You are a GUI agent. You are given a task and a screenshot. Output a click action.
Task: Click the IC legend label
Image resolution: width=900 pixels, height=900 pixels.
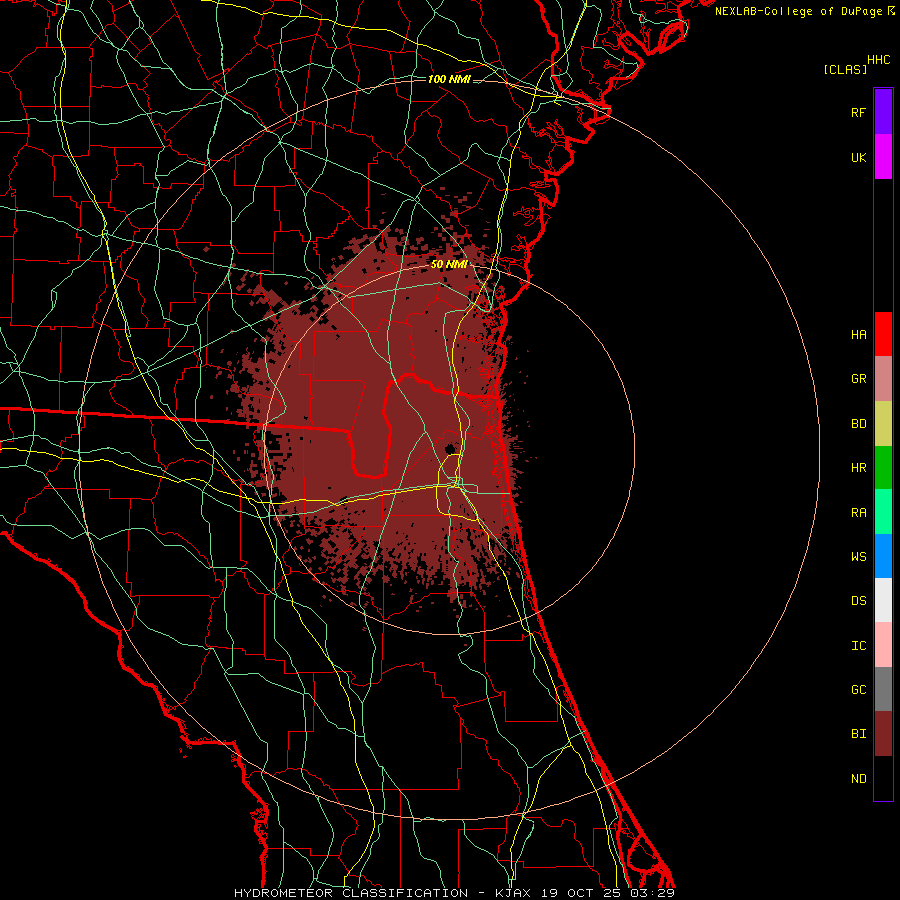click(858, 645)
